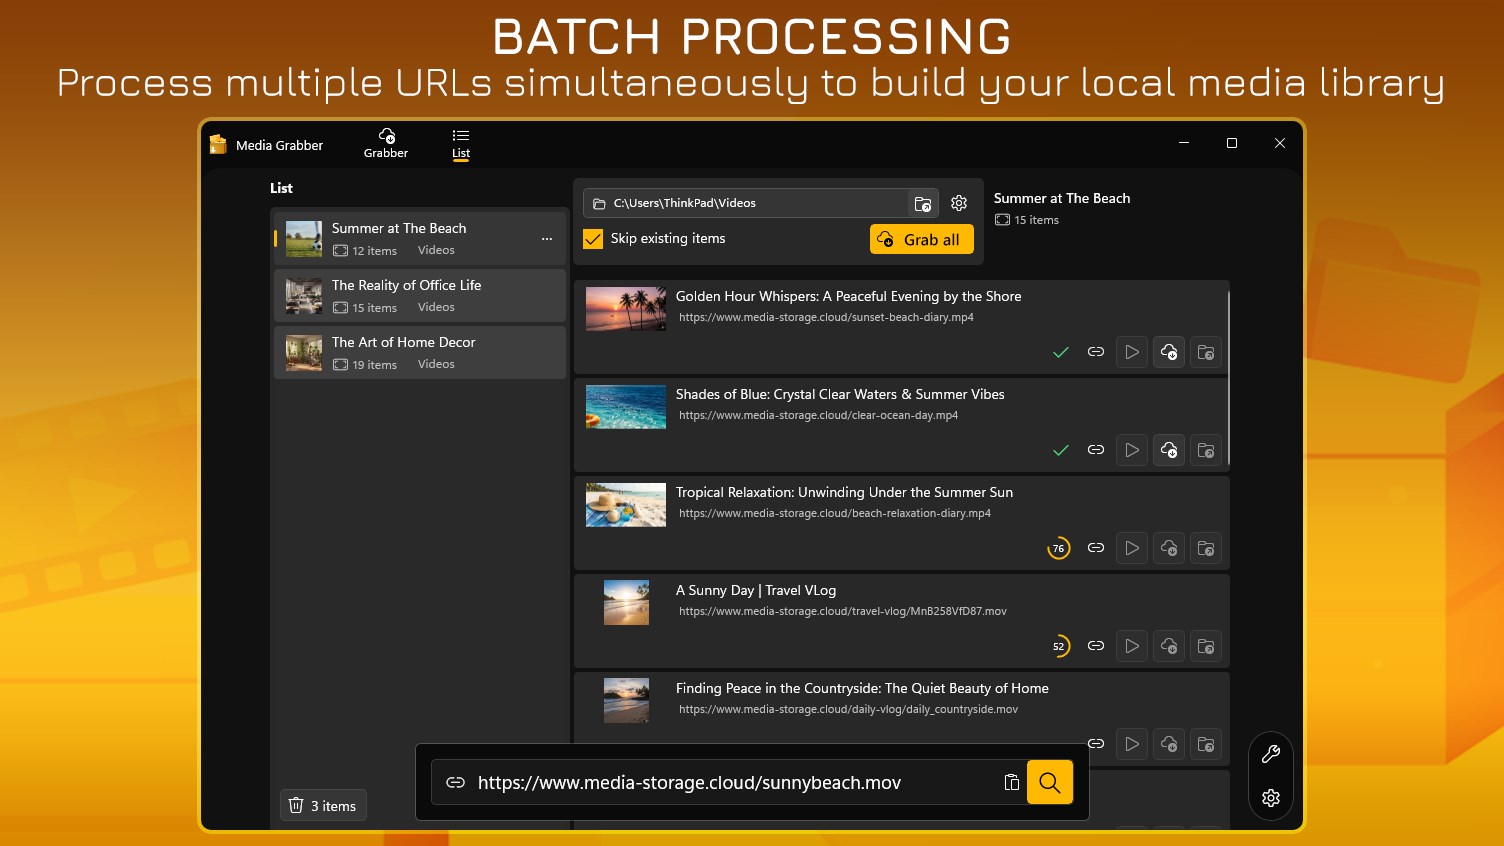
Task: Open folder for Golden Hour Whispers item
Action: click(1206, 352)
